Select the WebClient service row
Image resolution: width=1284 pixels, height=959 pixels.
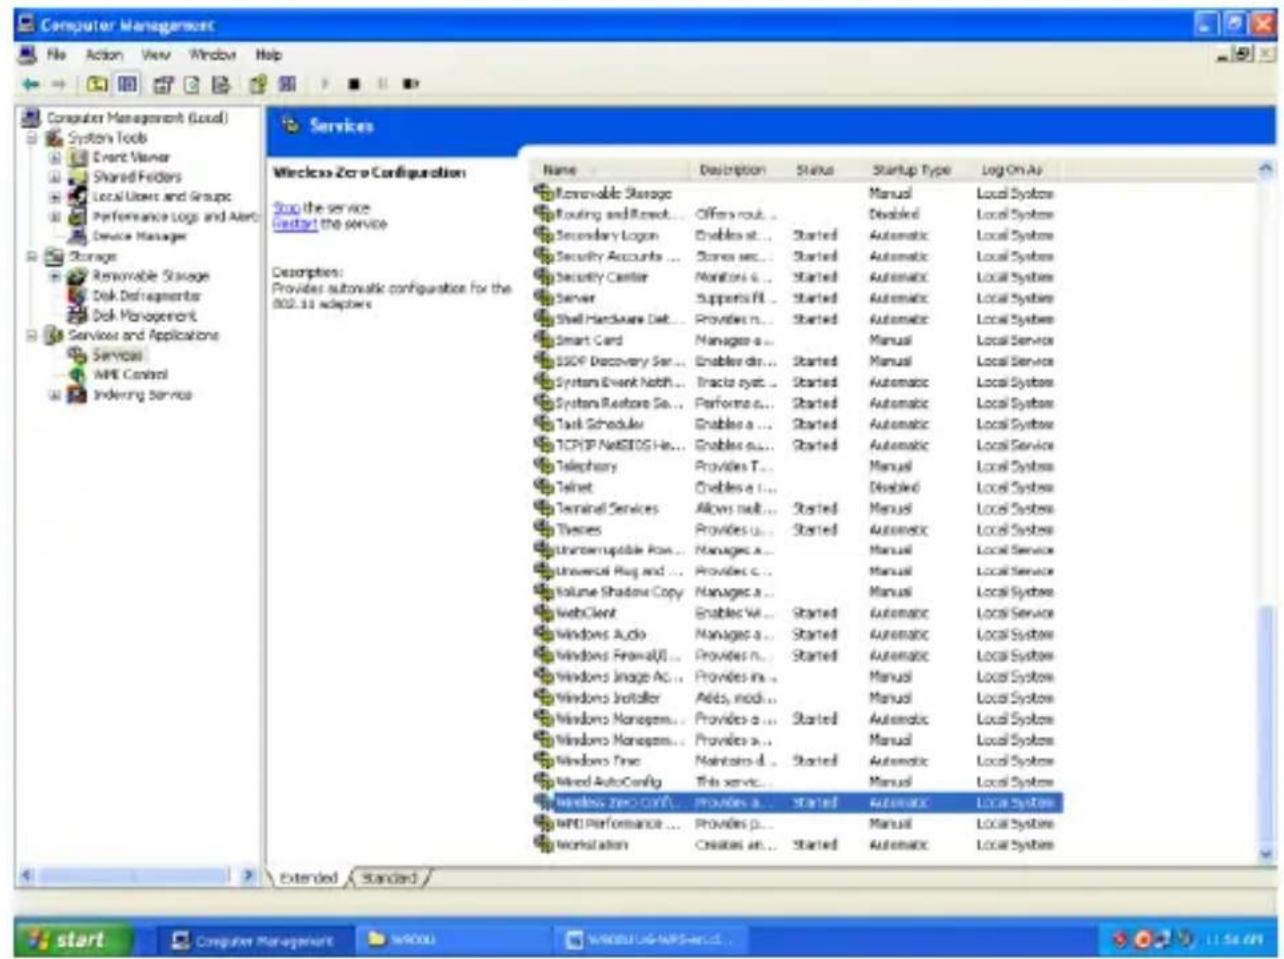point(797,613)
